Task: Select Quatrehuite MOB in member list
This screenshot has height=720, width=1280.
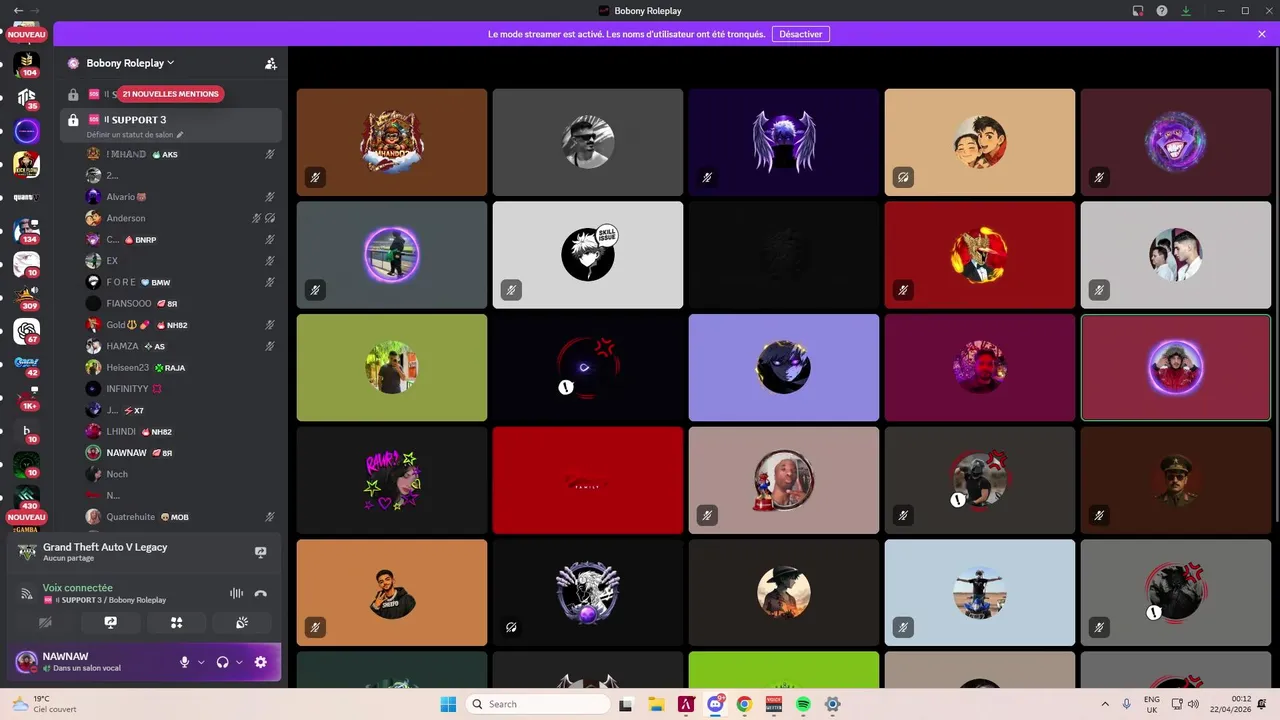Action: pyautogui.click(x=180, y=517)
